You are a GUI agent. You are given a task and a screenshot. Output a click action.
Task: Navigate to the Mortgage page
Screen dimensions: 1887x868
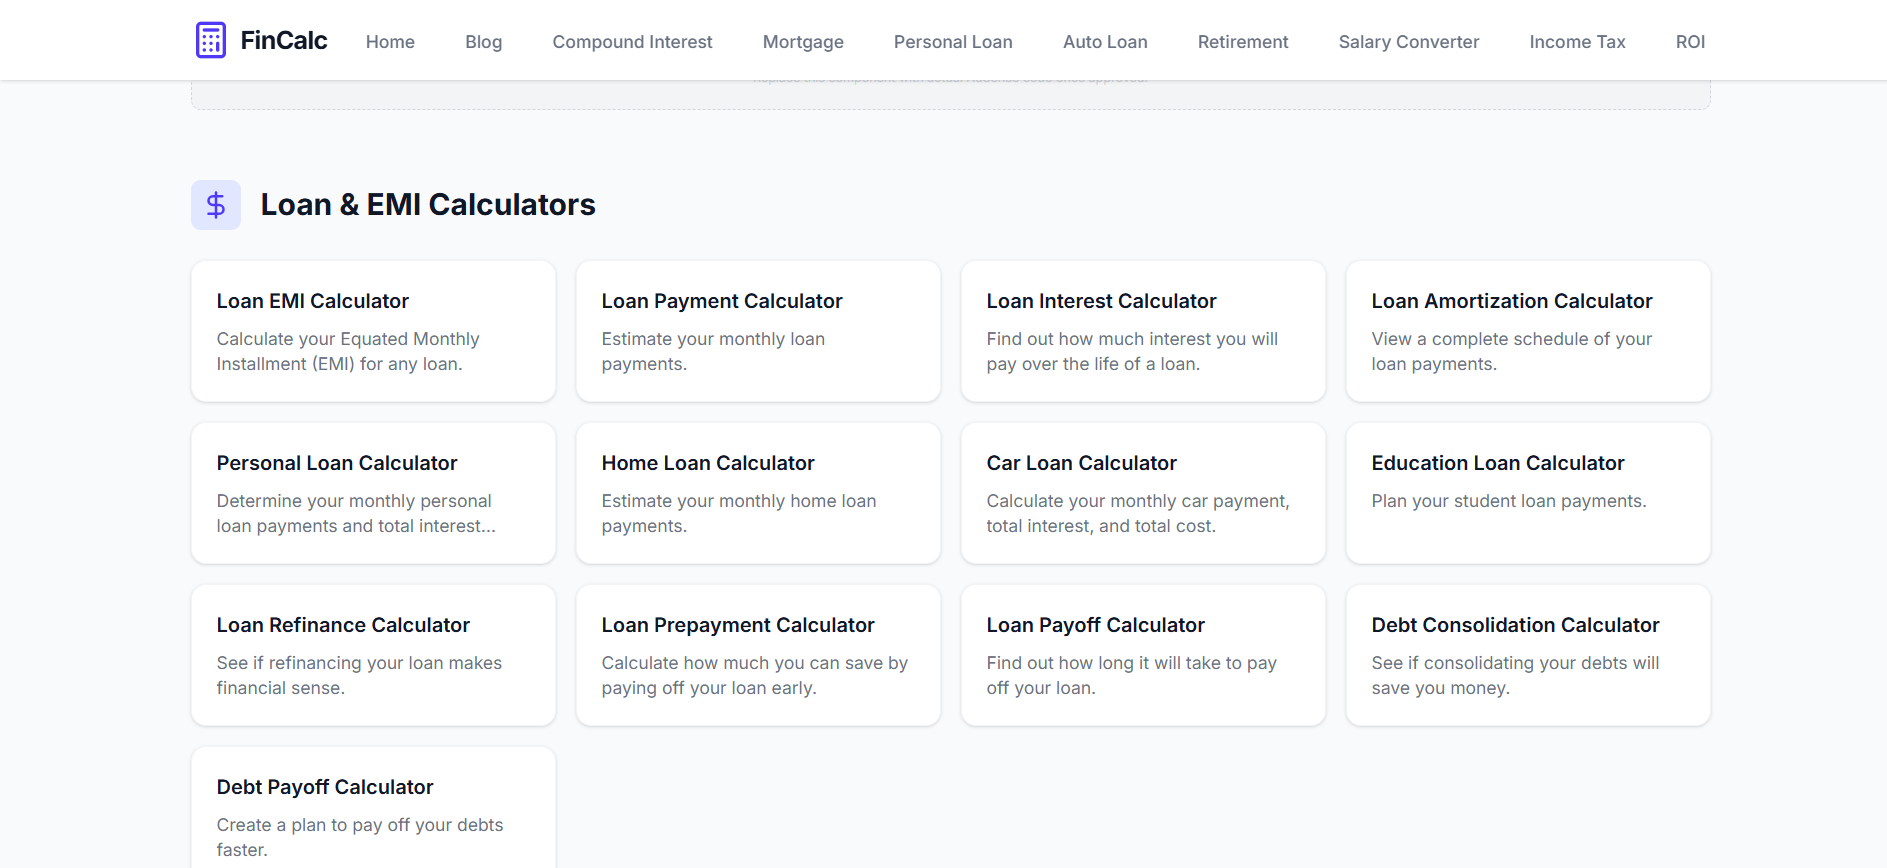[x=803, y=42]
